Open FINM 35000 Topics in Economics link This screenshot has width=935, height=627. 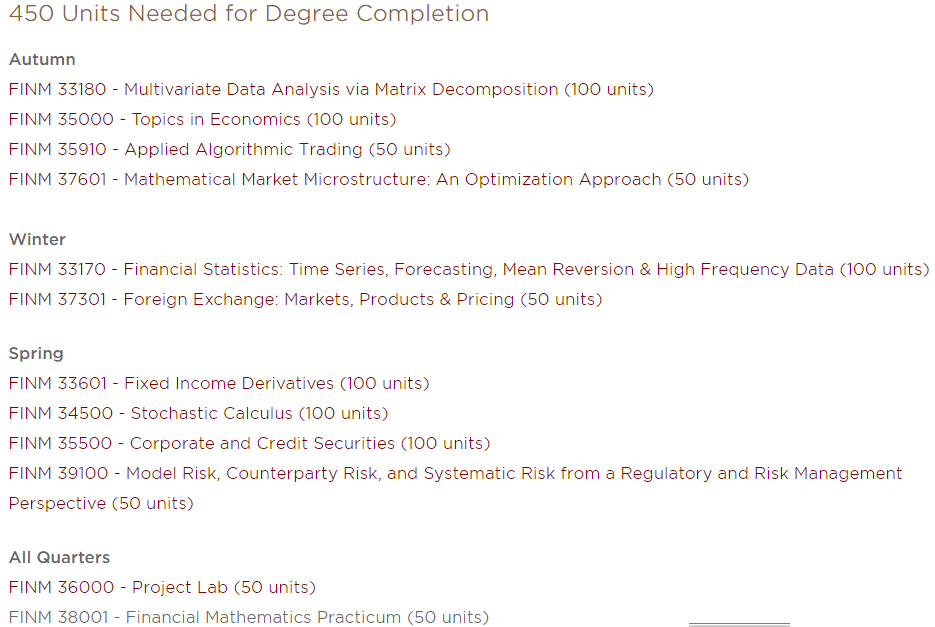(x=203, y=119)
